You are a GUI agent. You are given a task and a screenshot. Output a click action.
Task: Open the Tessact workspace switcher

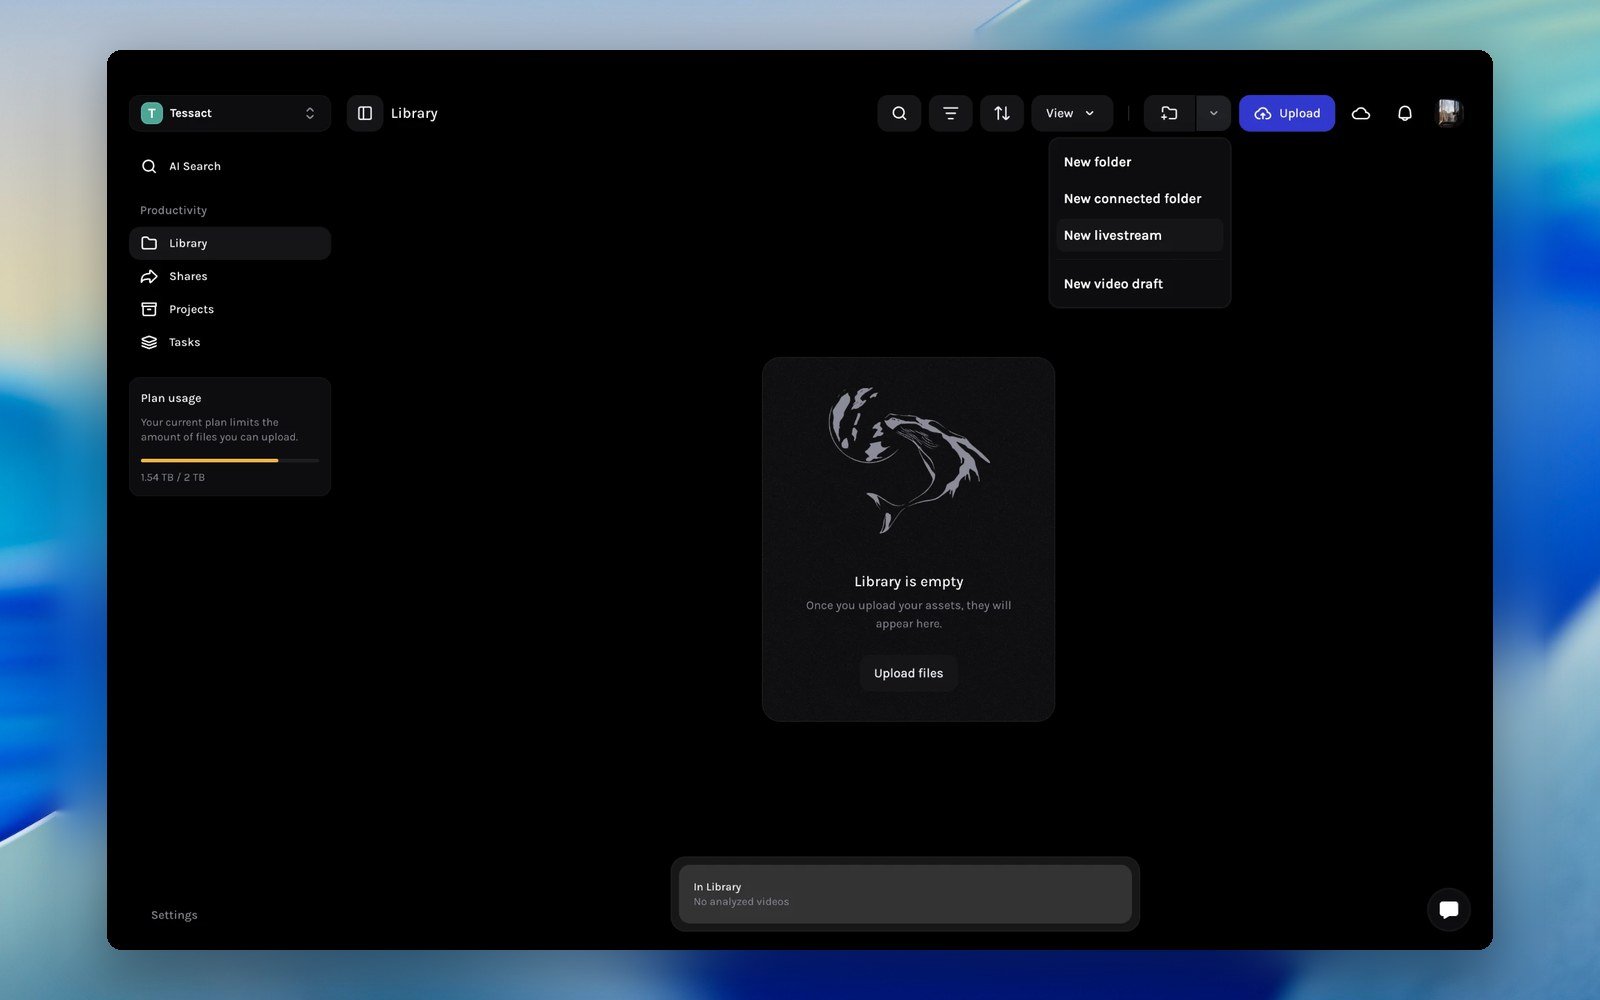(229, 113)
